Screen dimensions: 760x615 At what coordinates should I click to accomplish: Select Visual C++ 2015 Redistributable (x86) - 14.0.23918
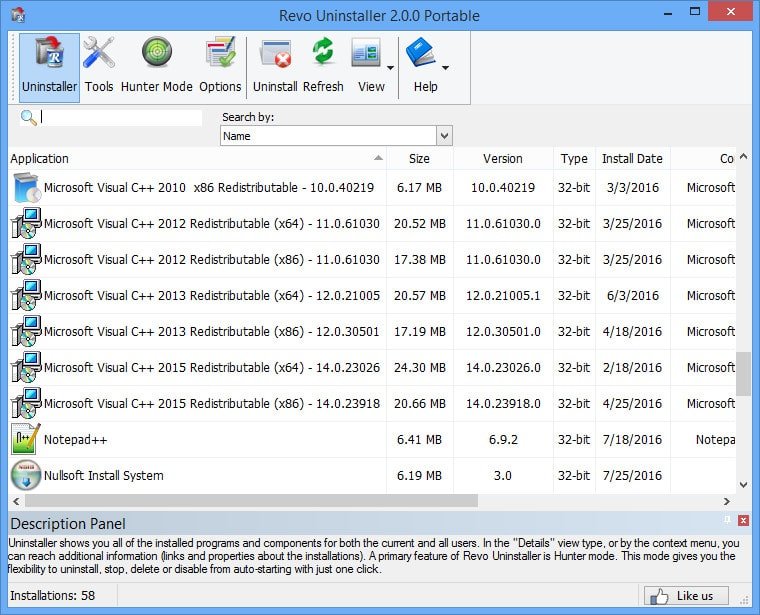[x=212, y=403]
